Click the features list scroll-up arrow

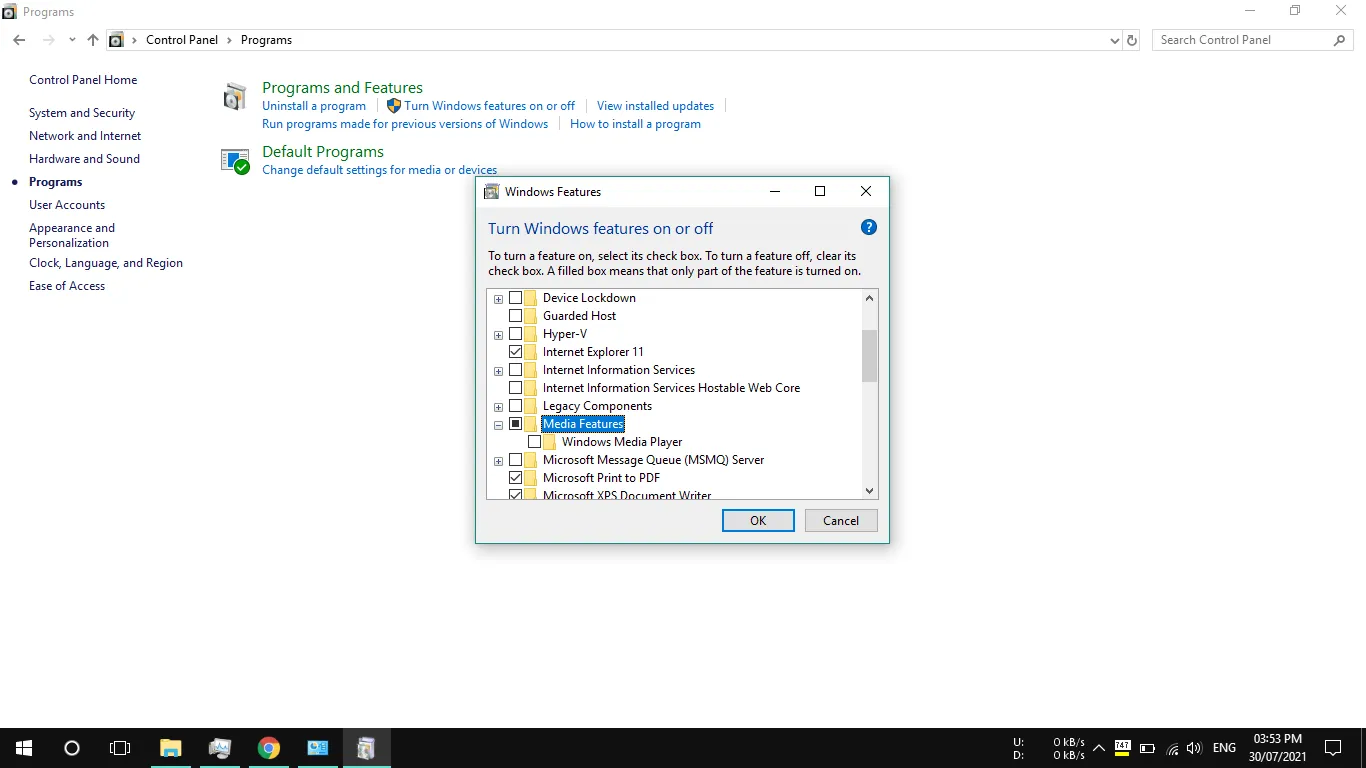869,298
